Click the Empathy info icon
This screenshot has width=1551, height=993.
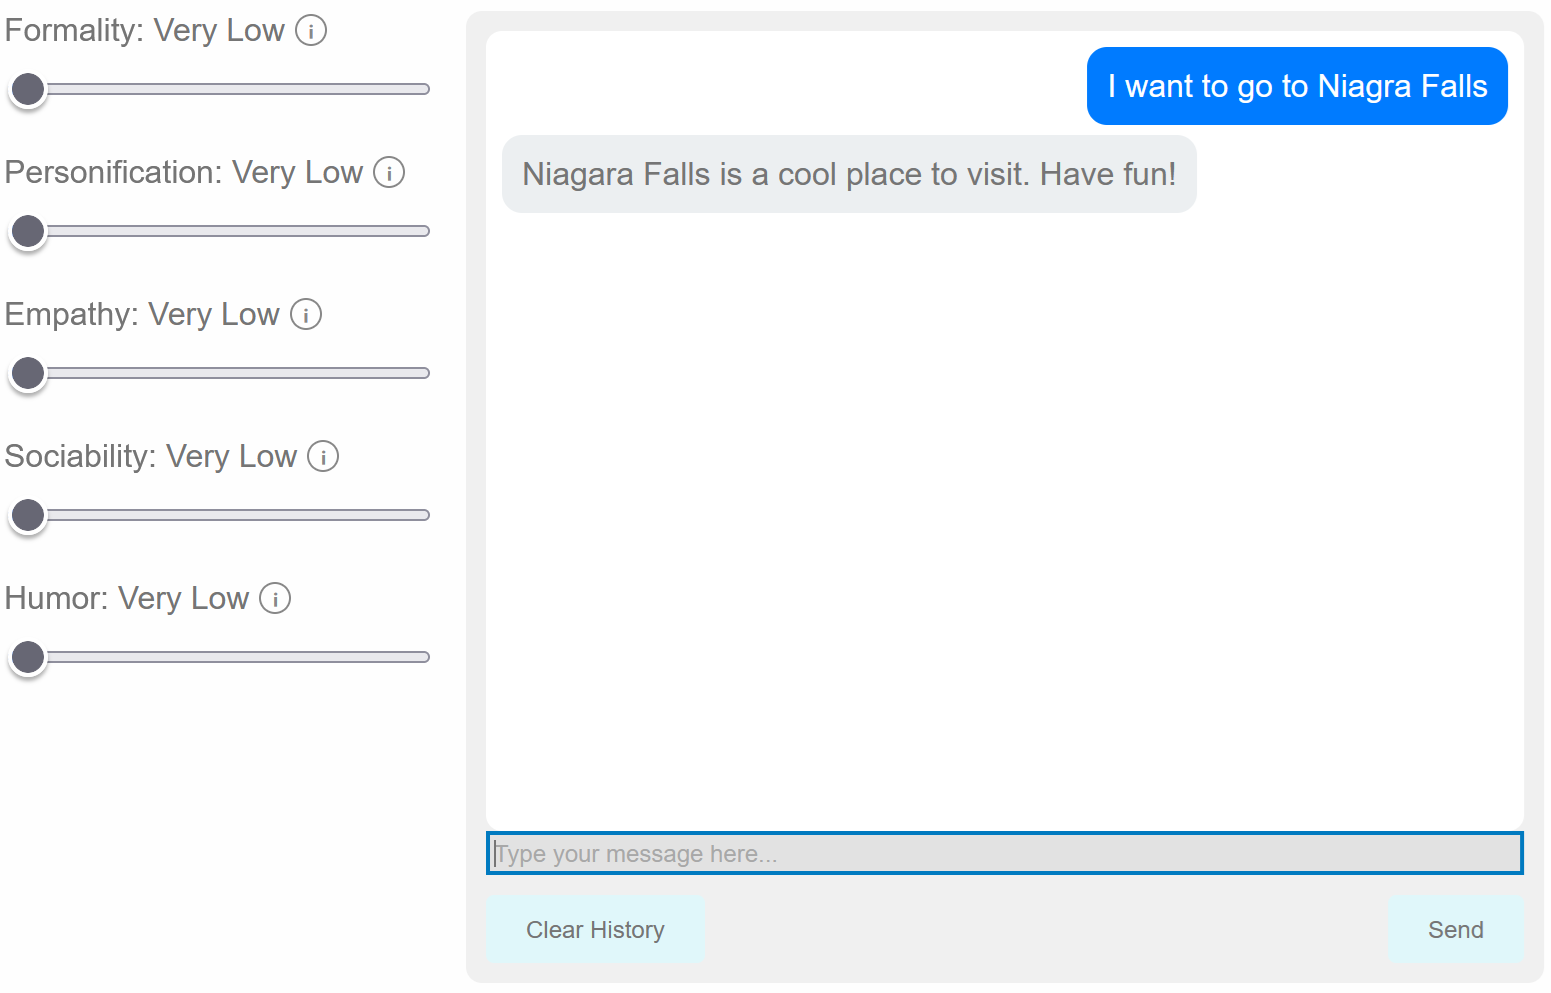[306, 315]
